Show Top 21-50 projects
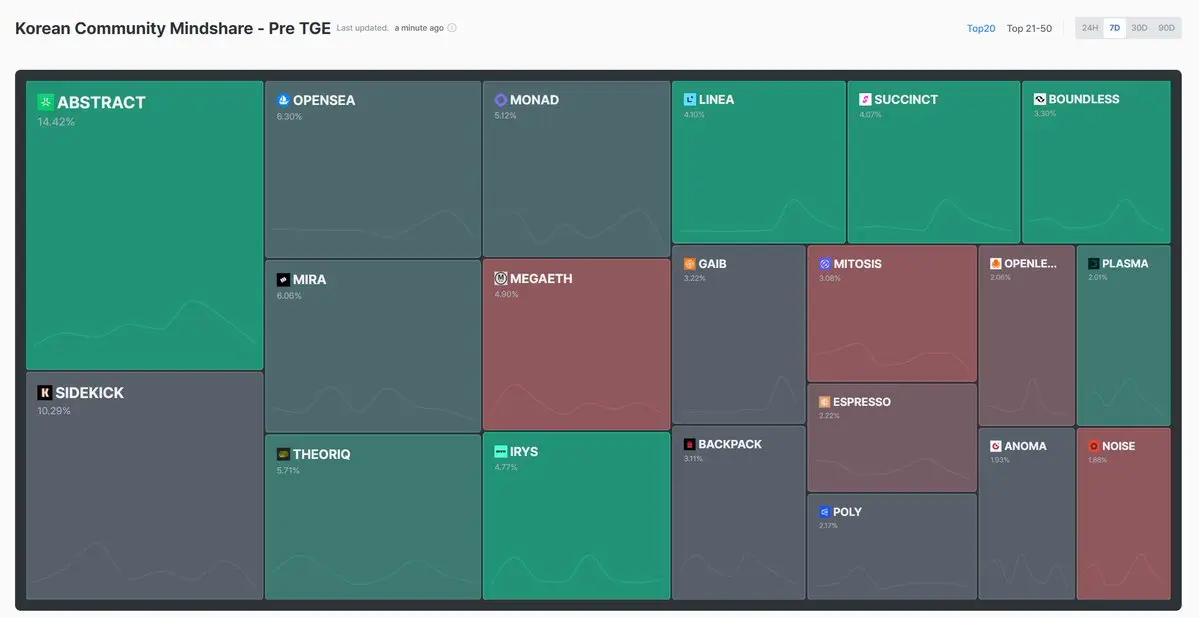 point(1029,28)
